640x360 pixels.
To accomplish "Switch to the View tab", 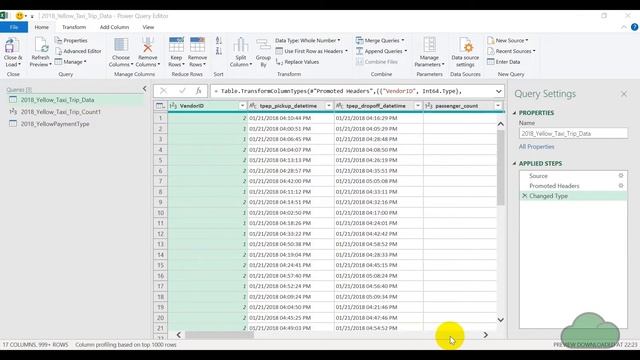I will click(x=148, y=27).
